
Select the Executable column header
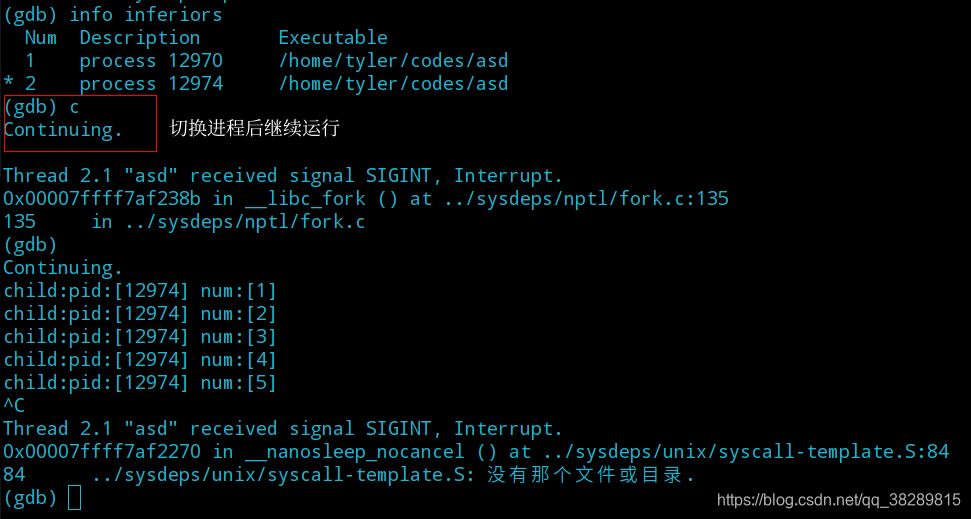(x=333, y=38)
